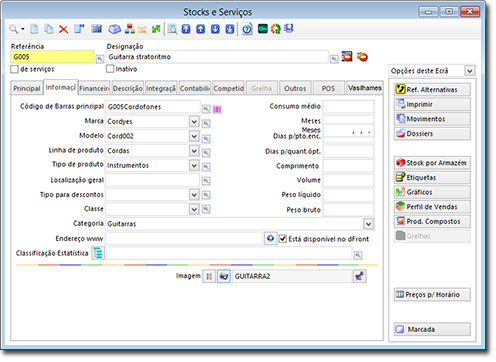This screenshot has width=496, height=362.
Task: Click the Peso bruto input field
Action: click(x=348, y=210)
